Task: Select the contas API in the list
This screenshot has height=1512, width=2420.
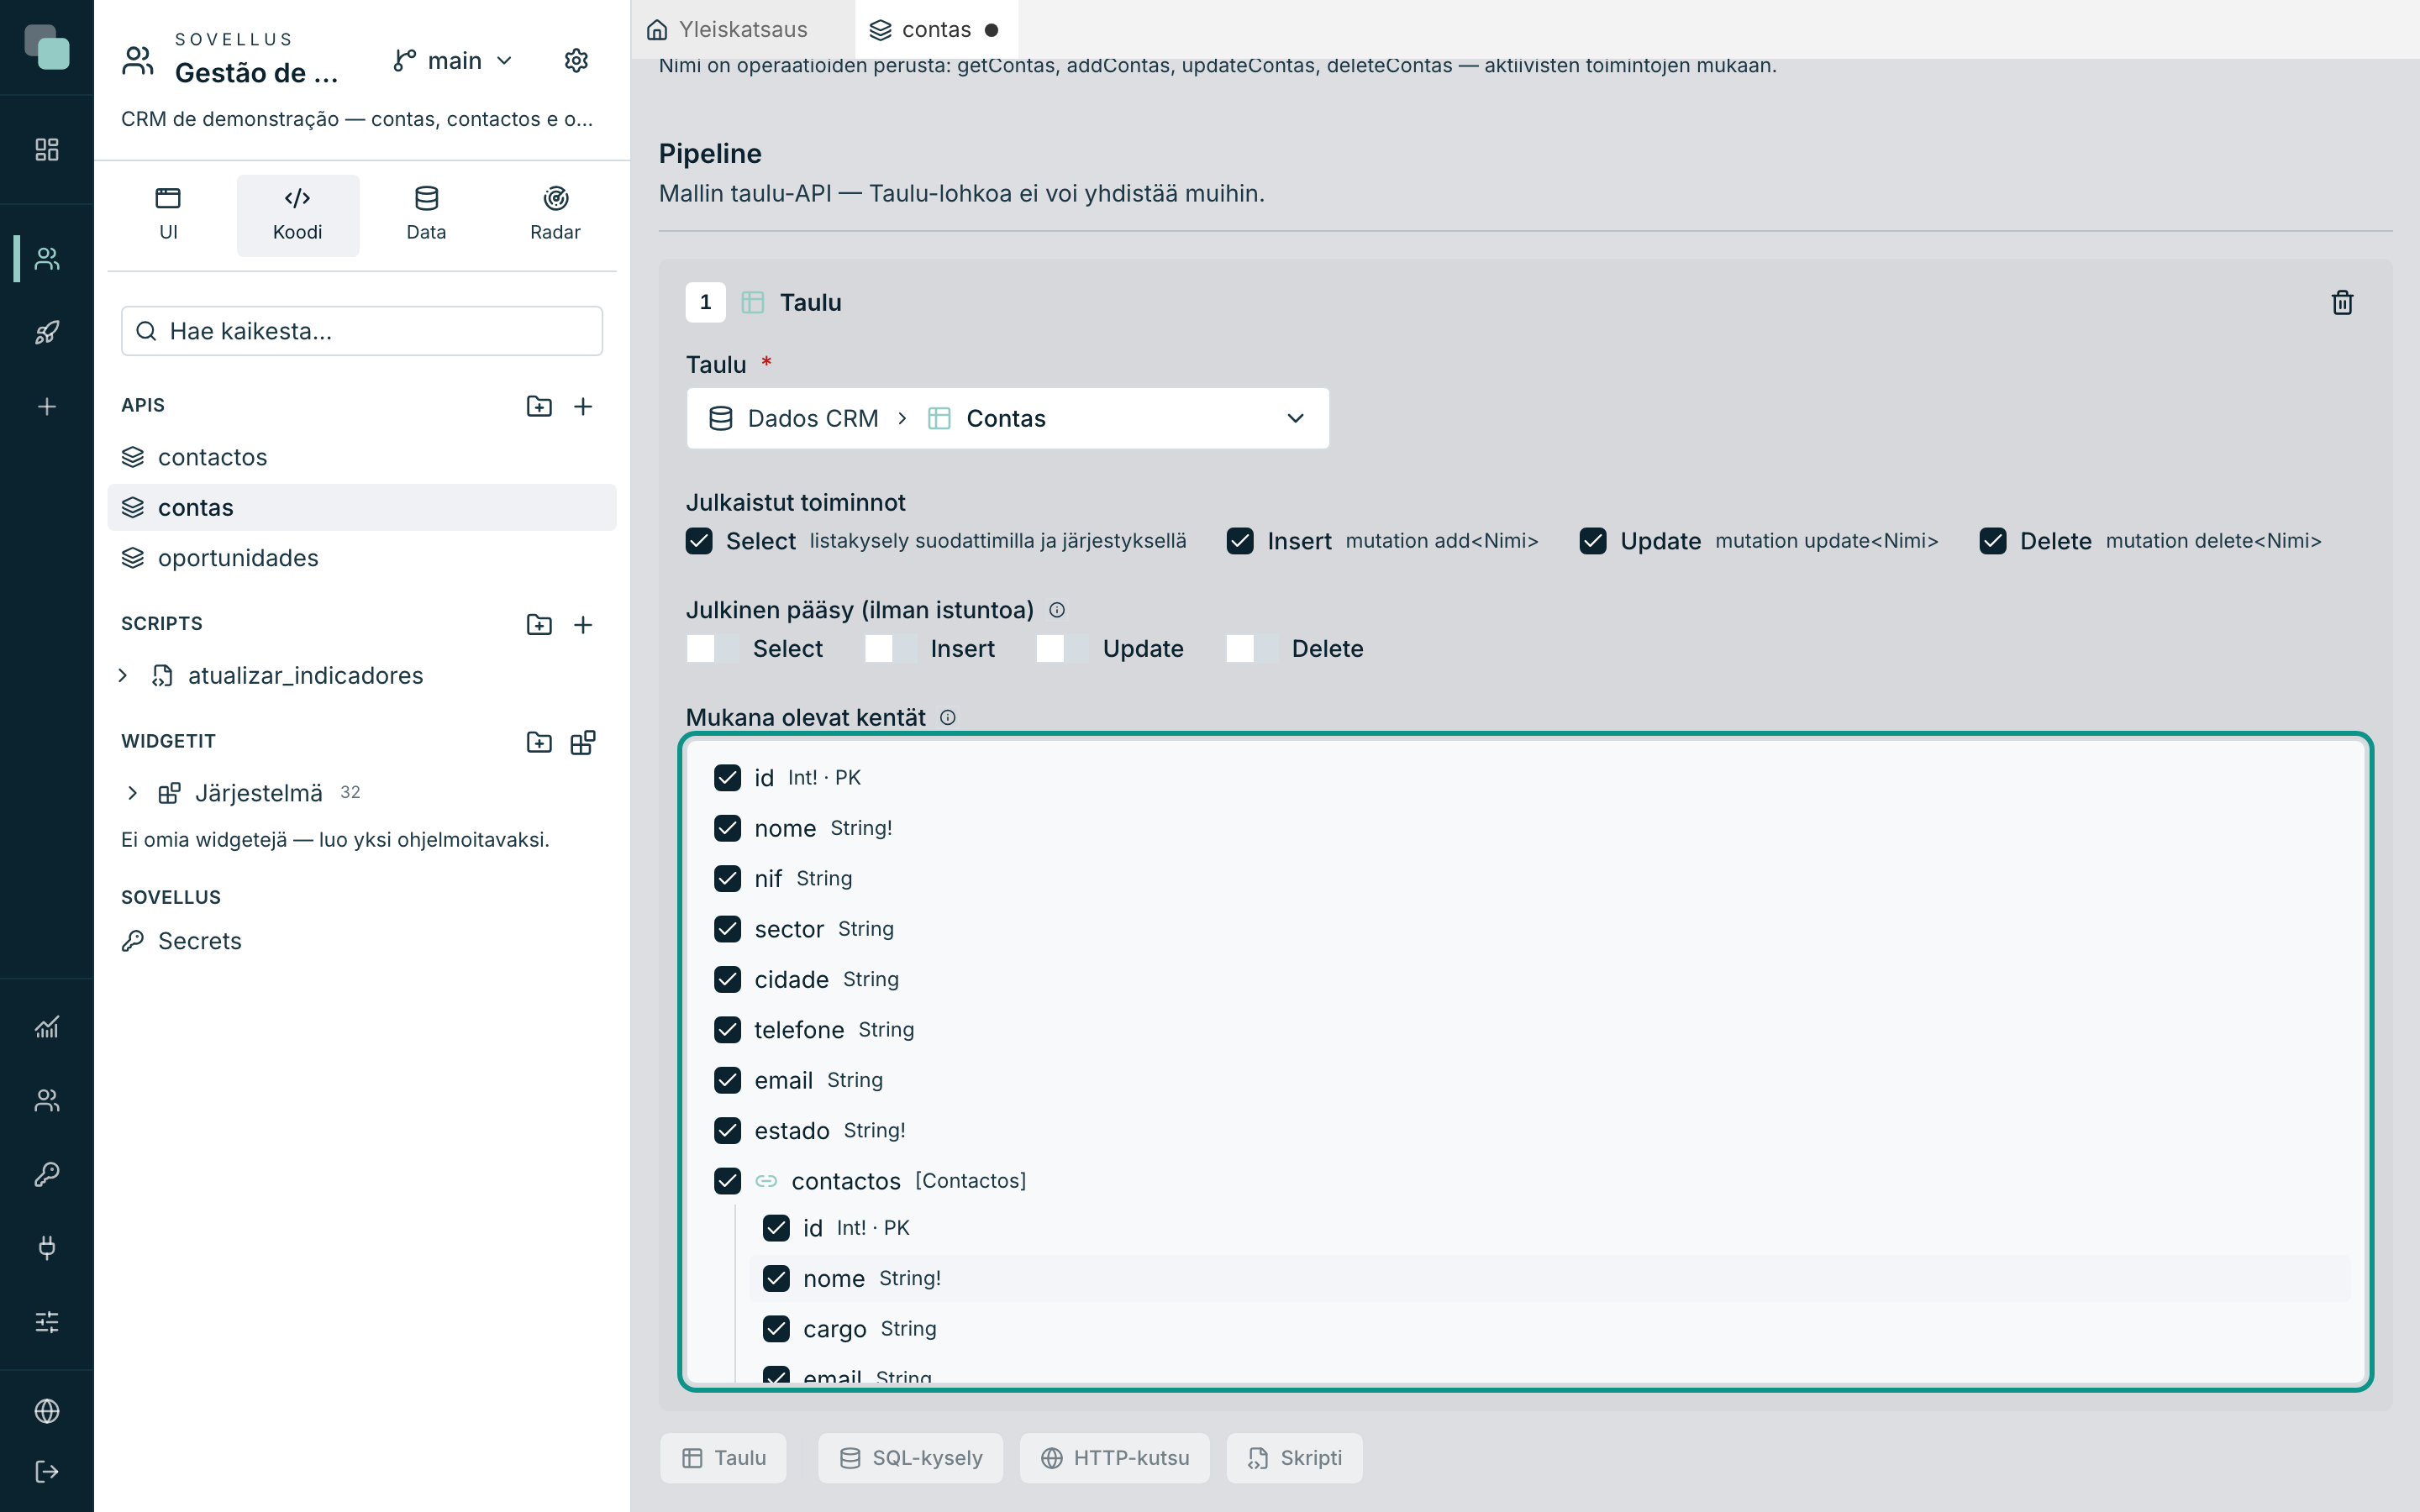Action: pos(362,507)
